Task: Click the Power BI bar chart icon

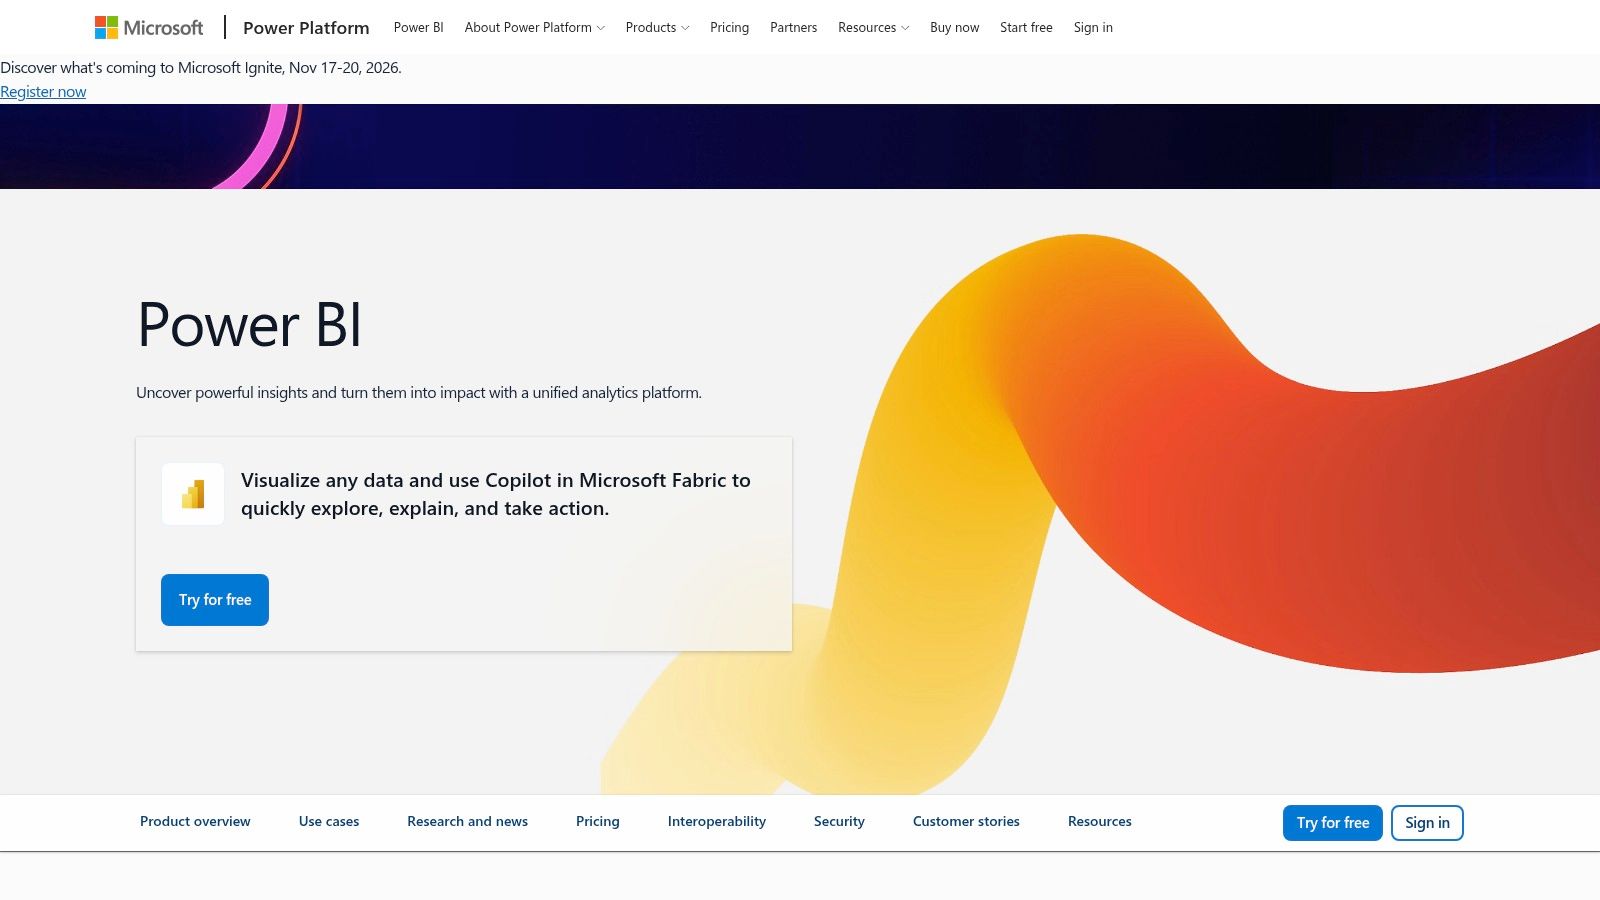Action: pyautogui.click(x=193, y=494)
